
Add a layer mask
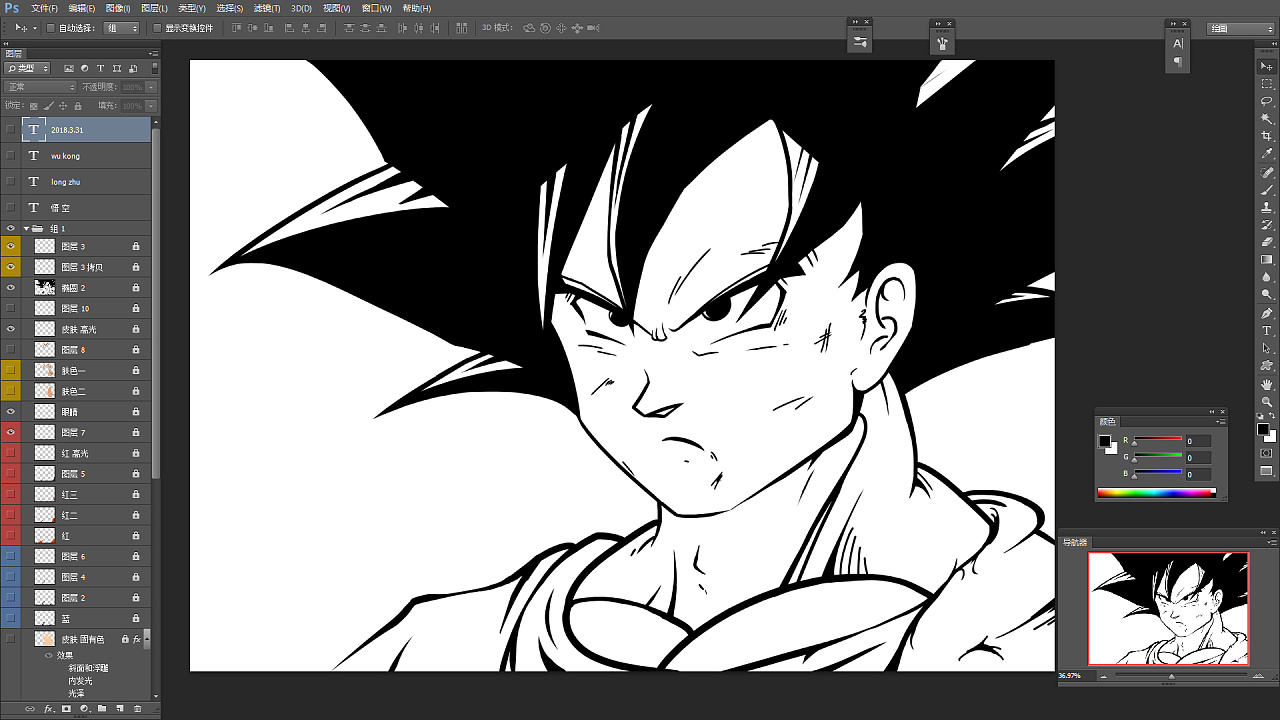[66, 709]
